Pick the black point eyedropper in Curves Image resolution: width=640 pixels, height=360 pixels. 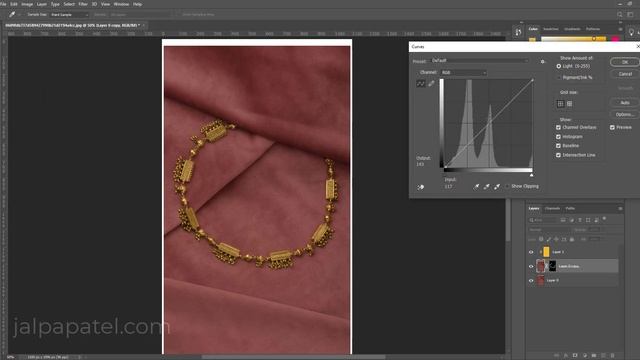coord(476,187)
